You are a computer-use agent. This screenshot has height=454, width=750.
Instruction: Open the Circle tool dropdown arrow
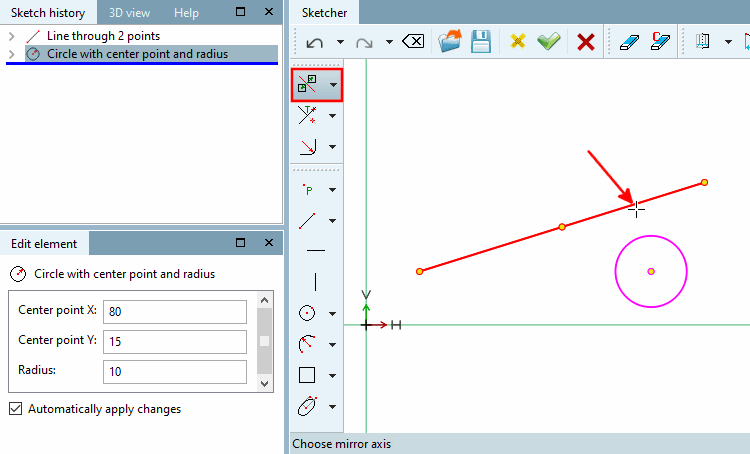[x=332, y=314]
